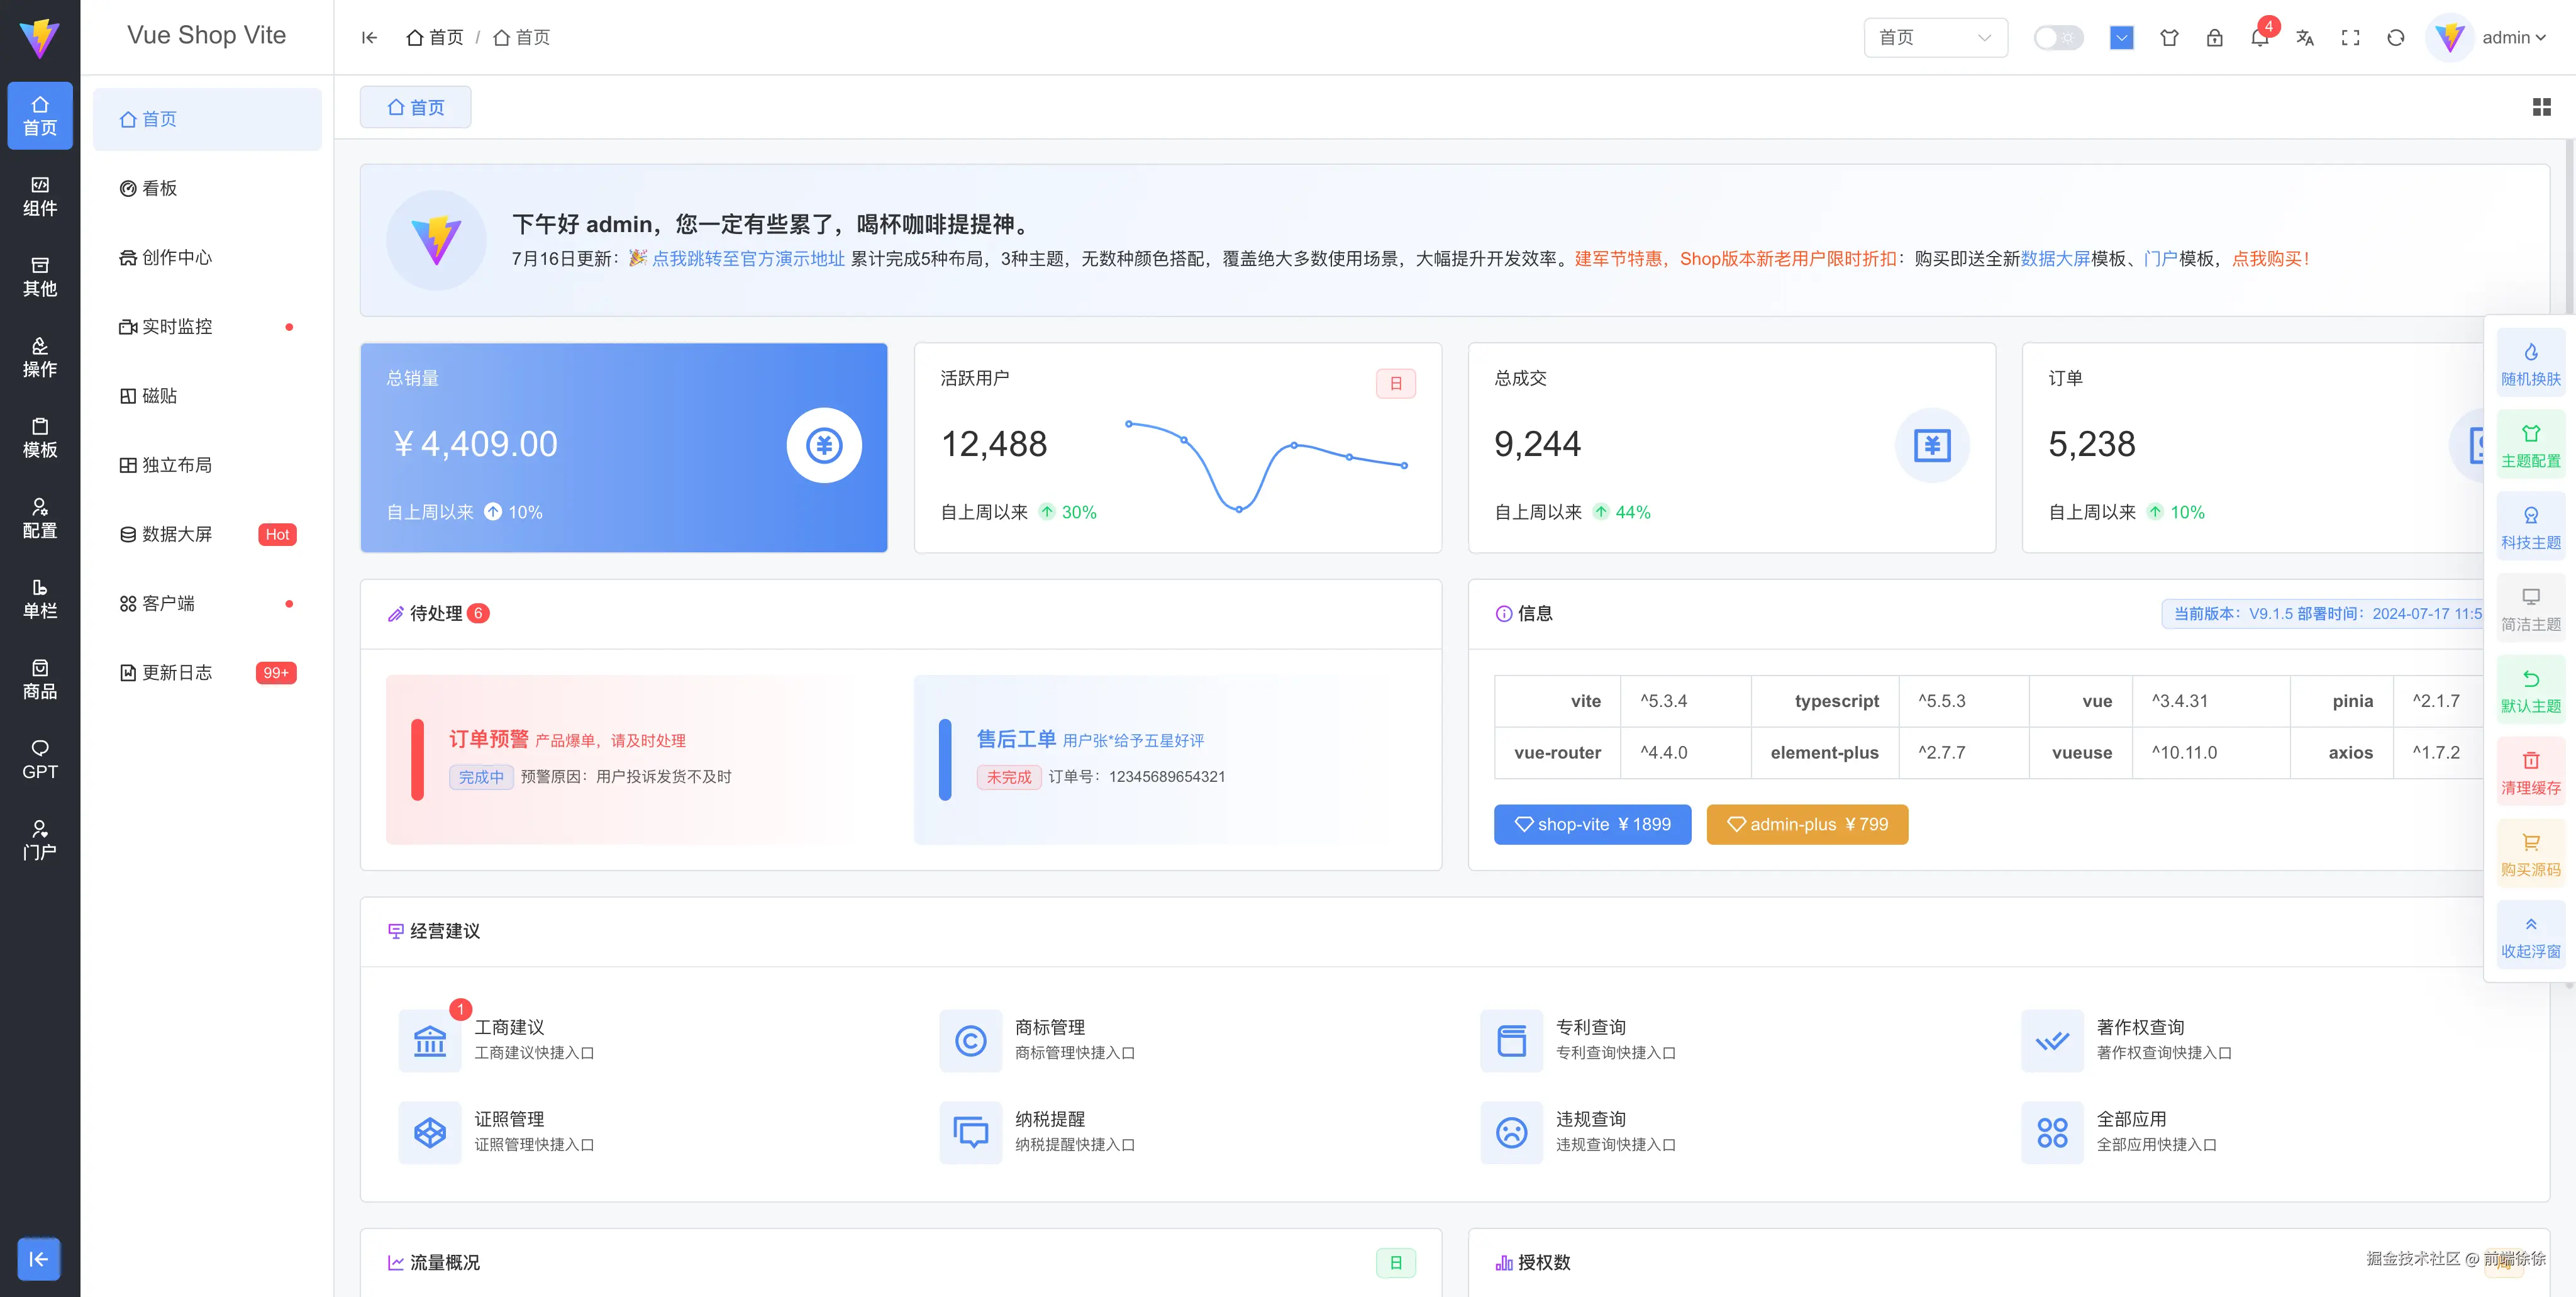Fold menu using header collapse arrow
Screen dimensions: 2576x1297
[369, 38]
